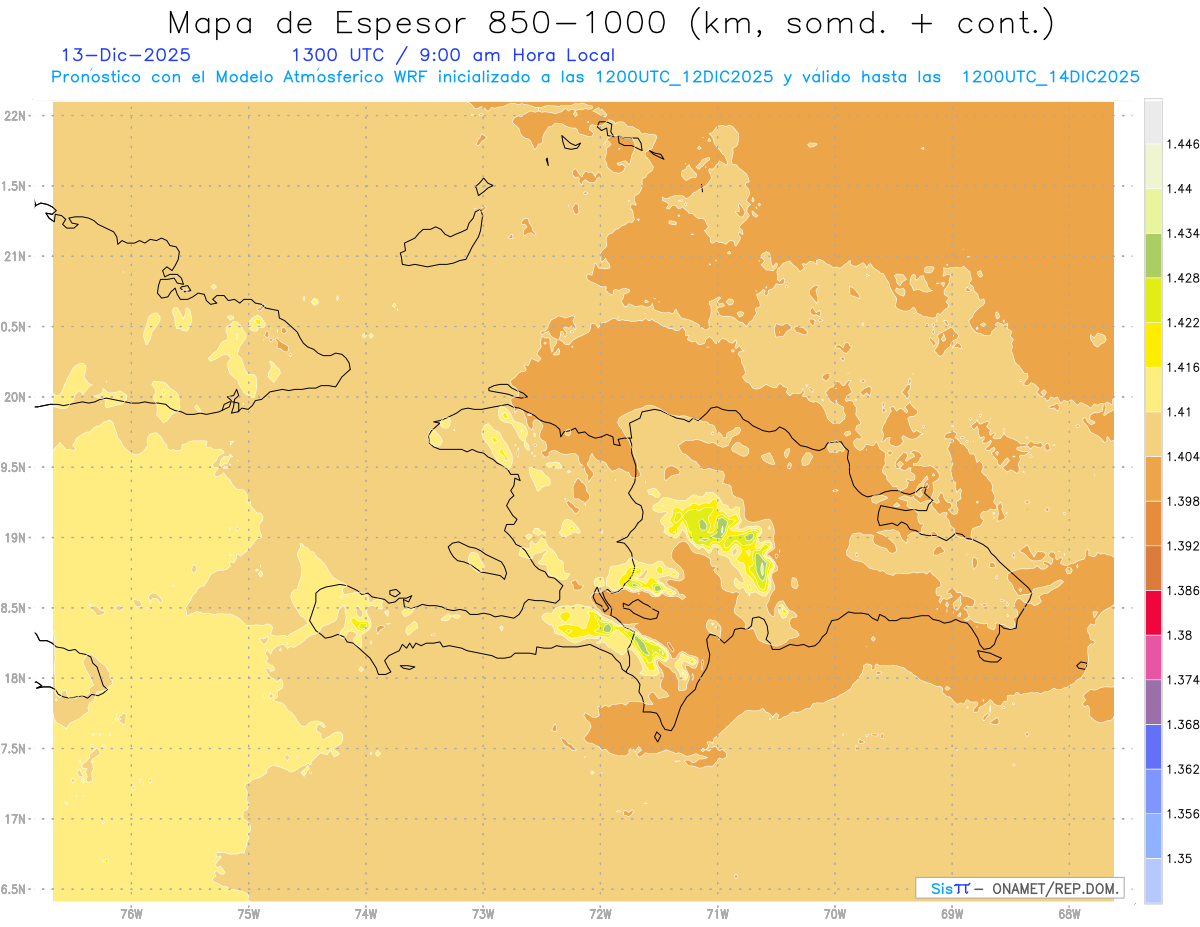
Task: Click the legend value '1.386'
Action: click(x=1182, y=590)
